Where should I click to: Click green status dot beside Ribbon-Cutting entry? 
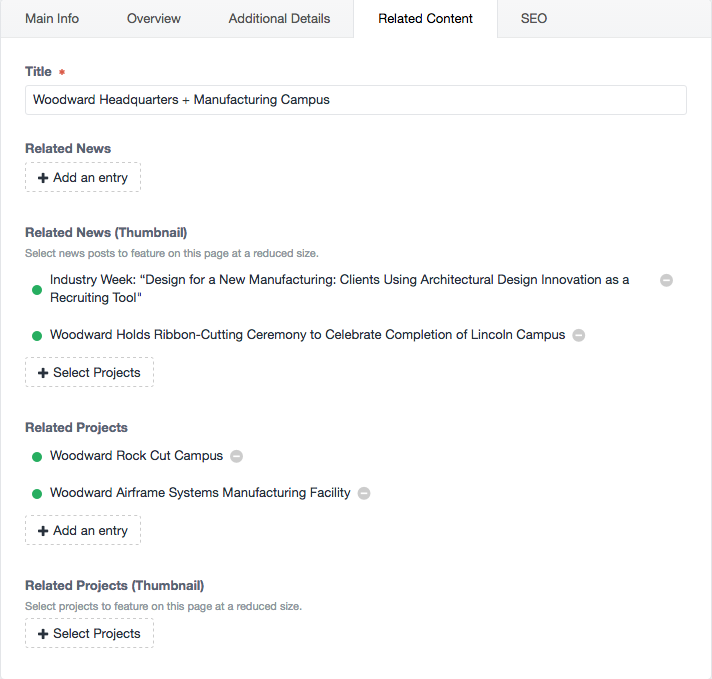point(37,336)
